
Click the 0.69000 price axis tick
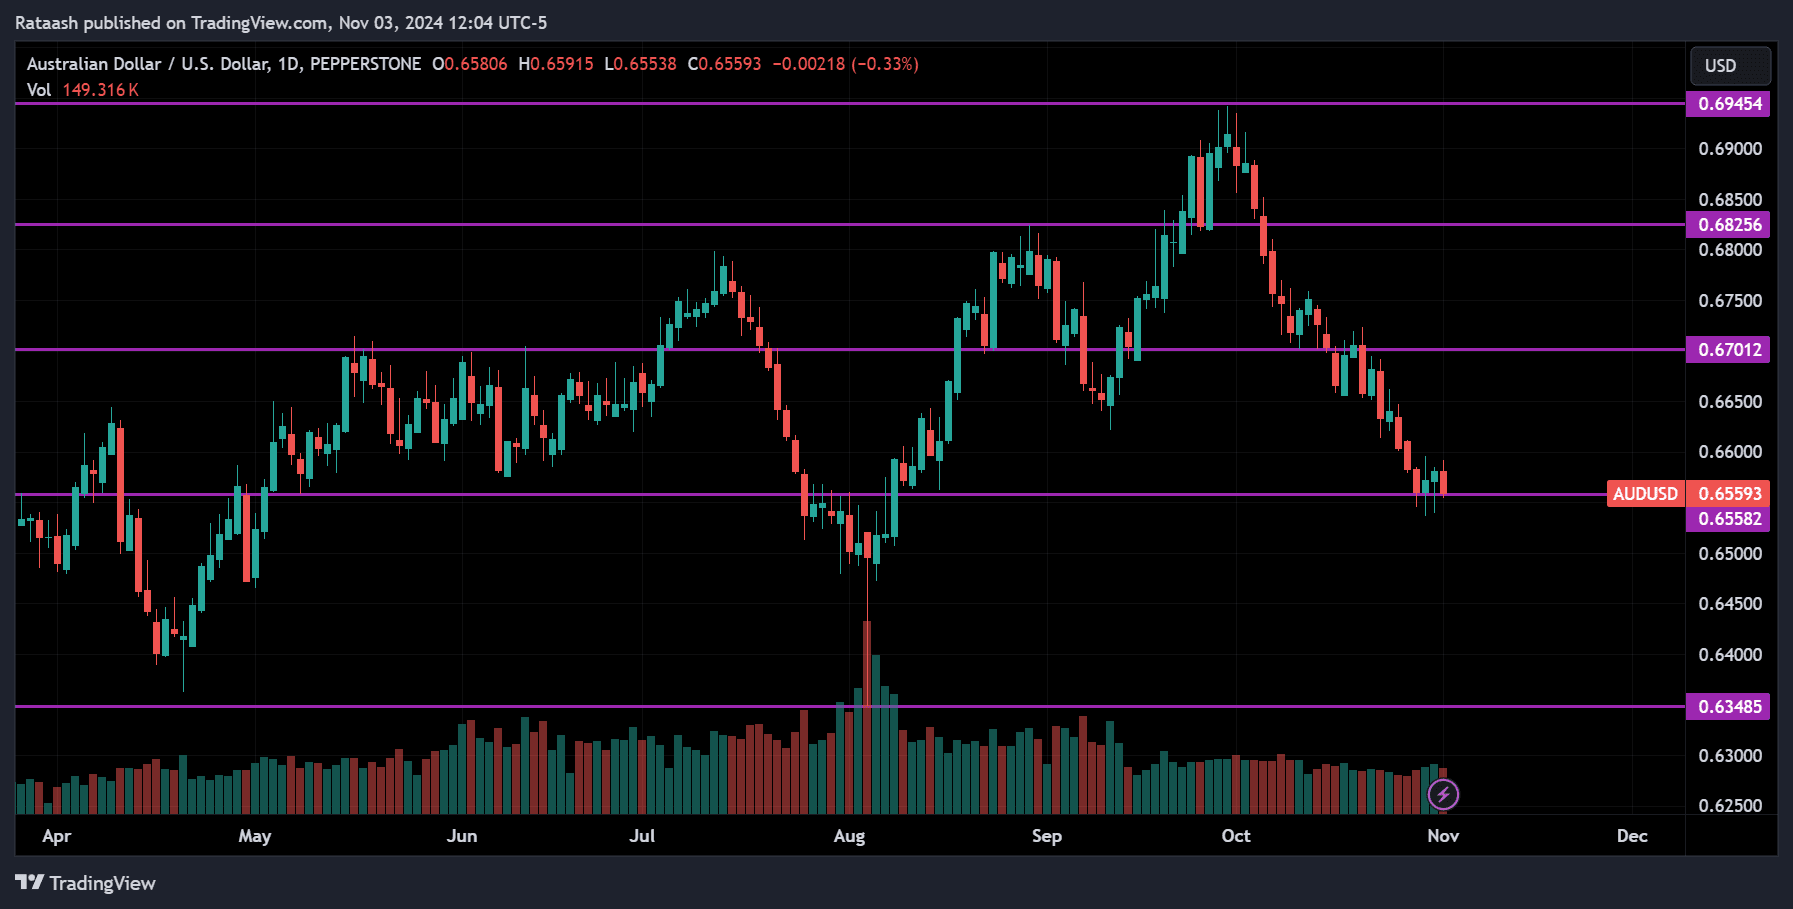point(1730,149)
